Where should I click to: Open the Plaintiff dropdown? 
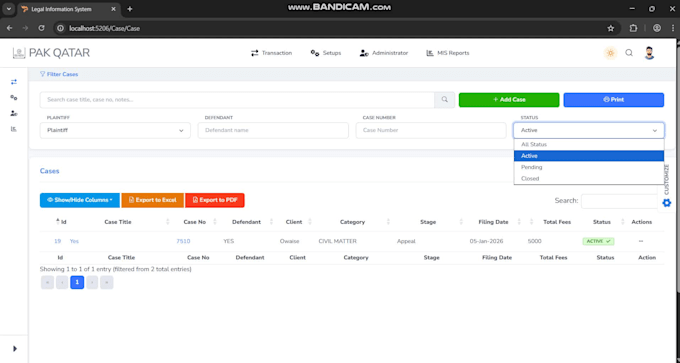(115, 130)
